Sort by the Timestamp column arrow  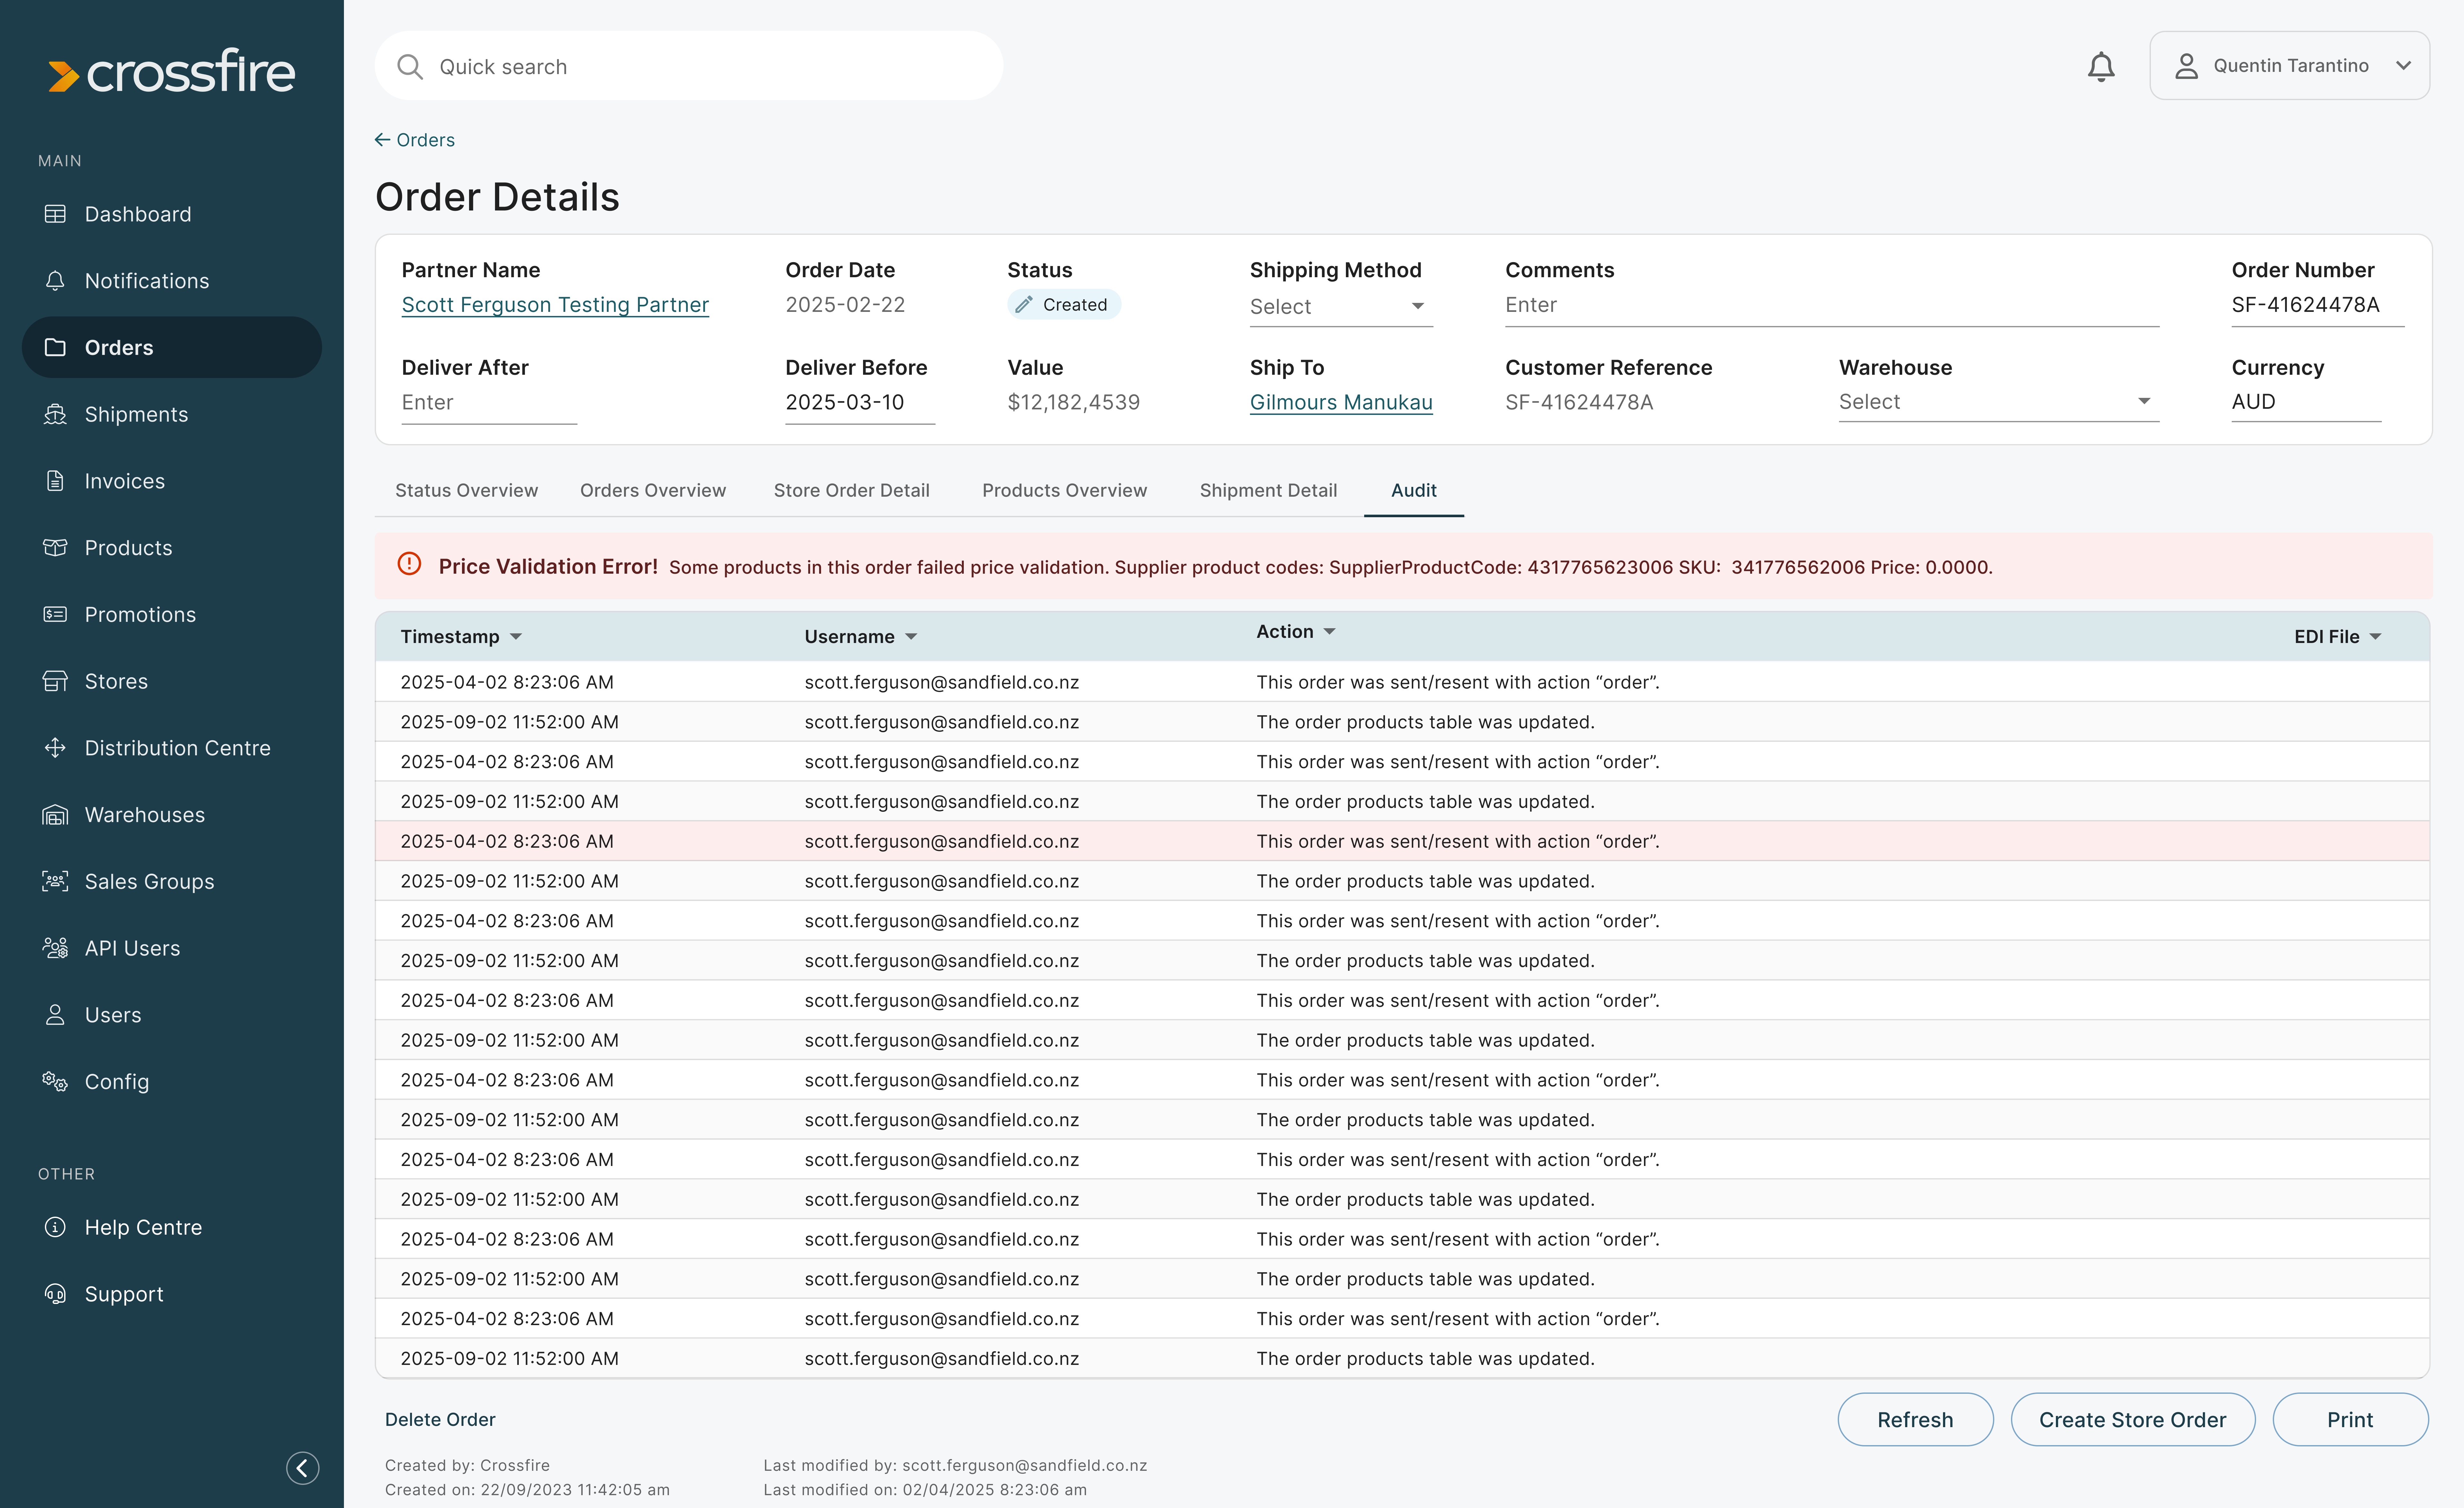516,637
